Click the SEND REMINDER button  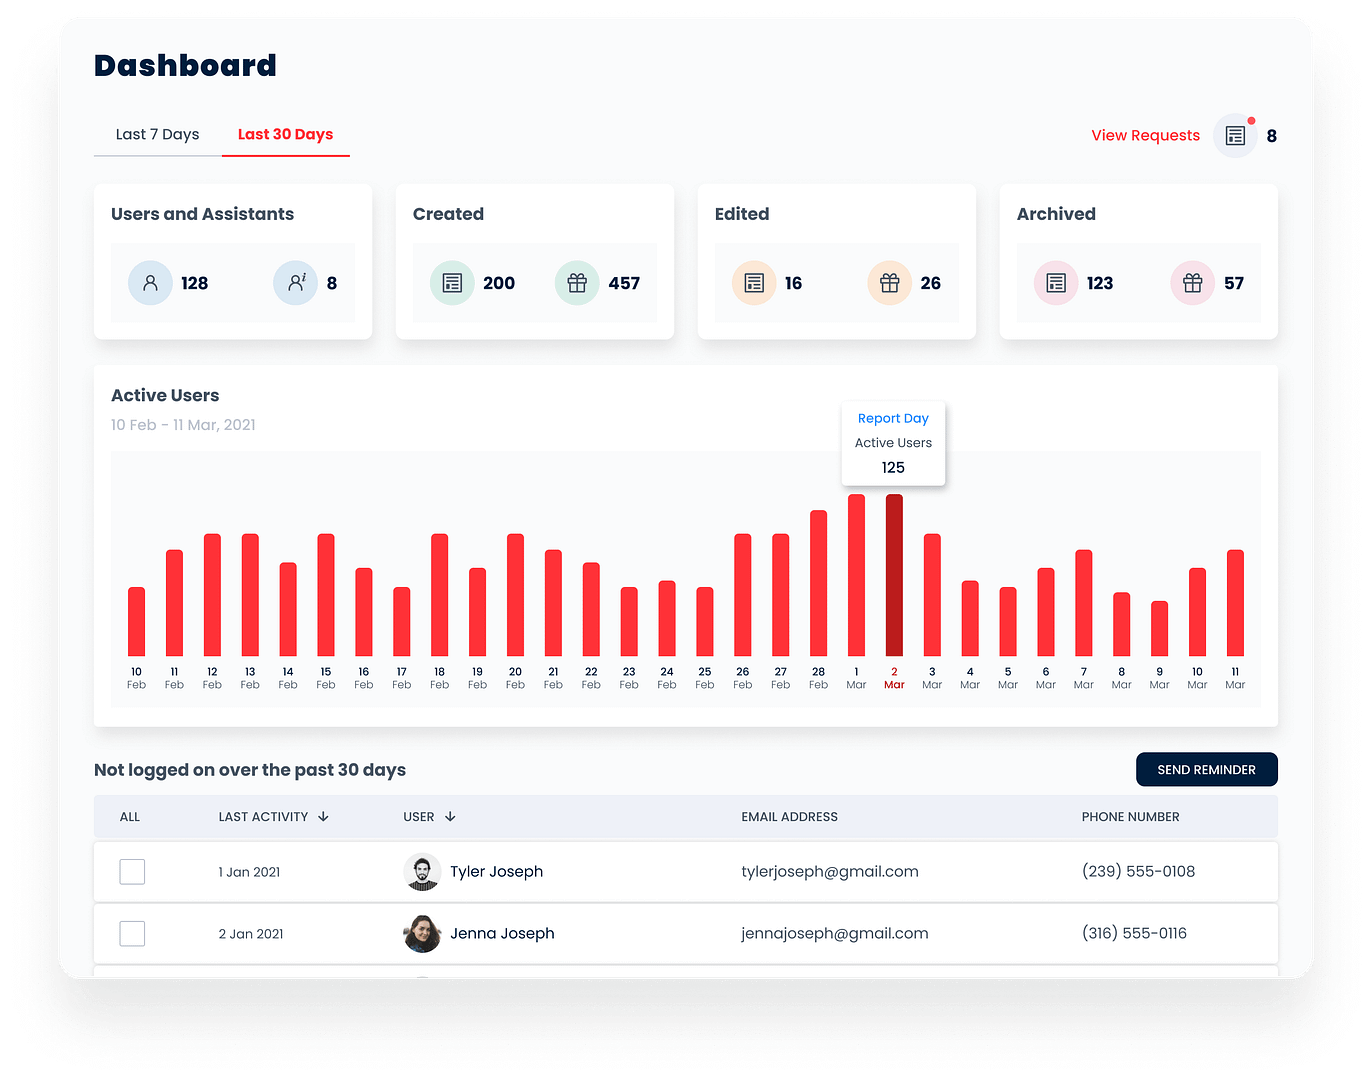(1206, 769)
